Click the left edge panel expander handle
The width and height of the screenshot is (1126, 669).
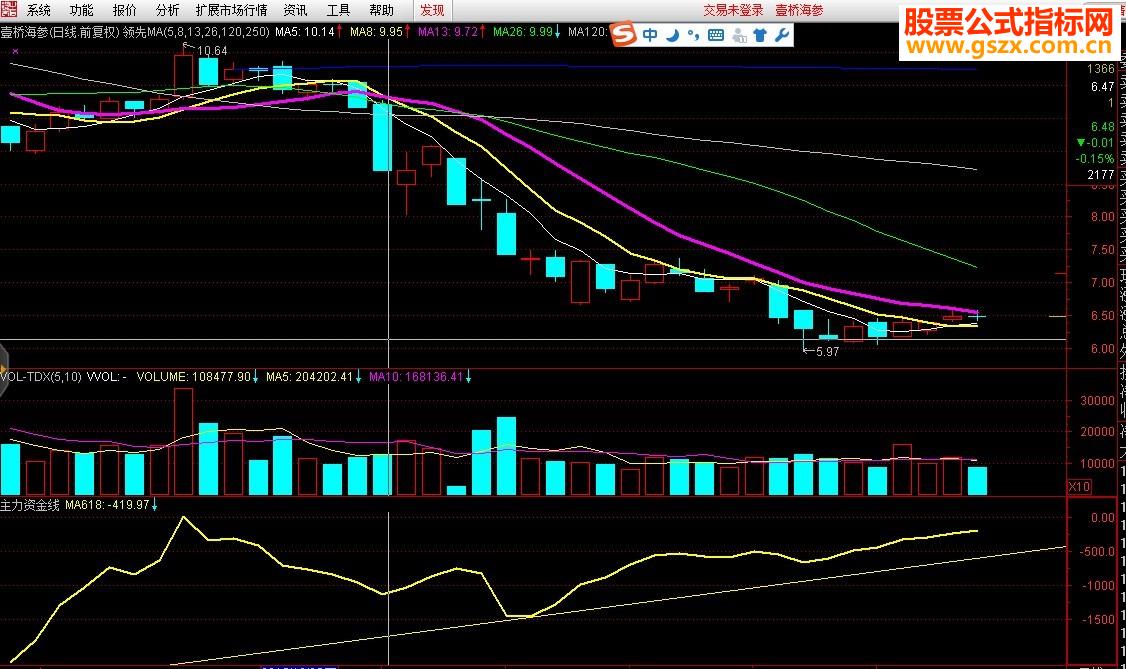[3, 370]
